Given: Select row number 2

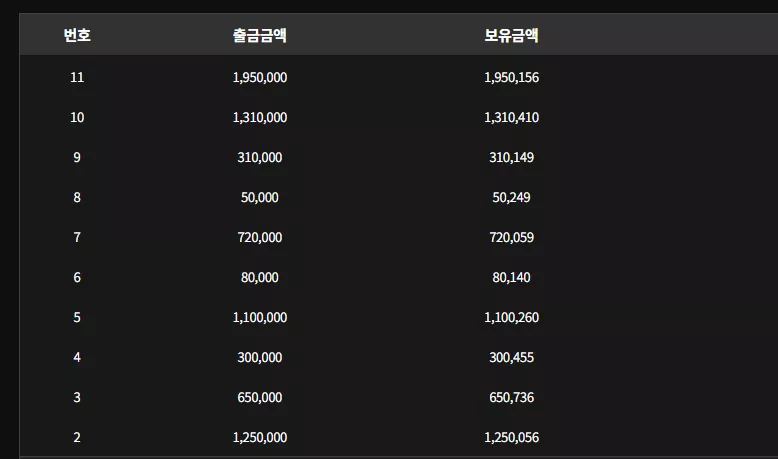Looking at the screenshot, I should pos(77,438).
